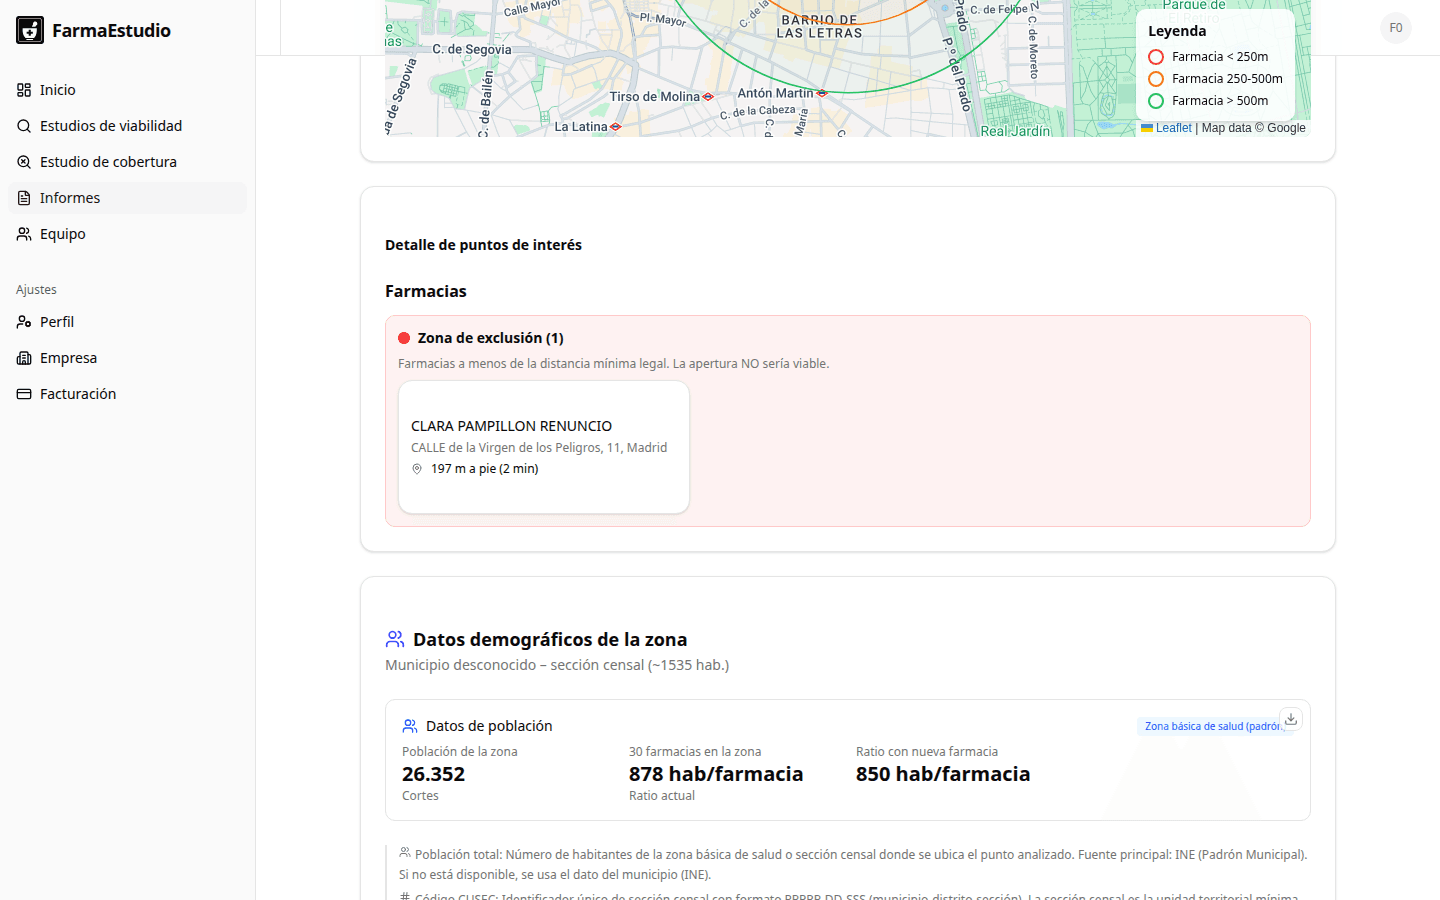1440x900 pixels.
Task: Open the Inicio menu item
Action: click(58, 90)
